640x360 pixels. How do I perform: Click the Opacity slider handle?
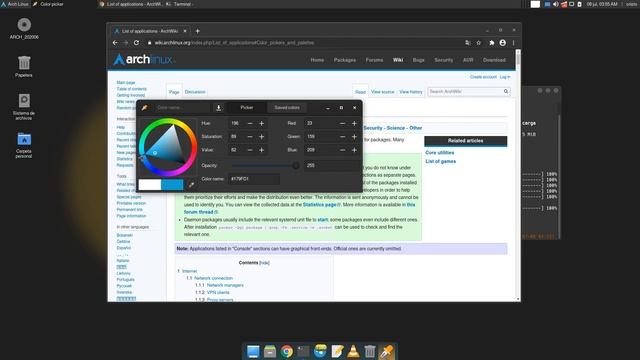coord(296,165)
